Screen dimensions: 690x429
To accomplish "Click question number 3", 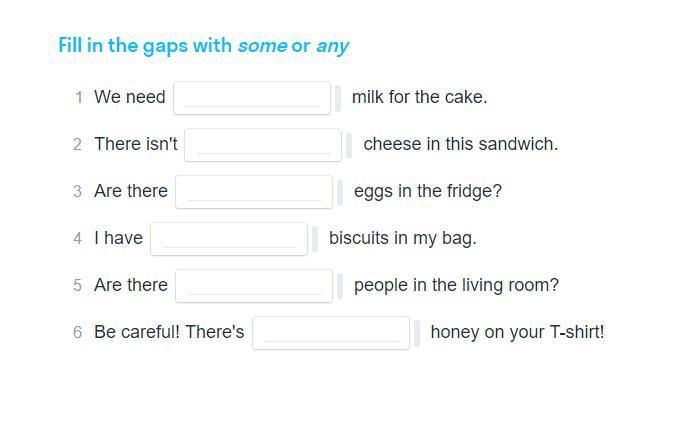I will [77, 192].
